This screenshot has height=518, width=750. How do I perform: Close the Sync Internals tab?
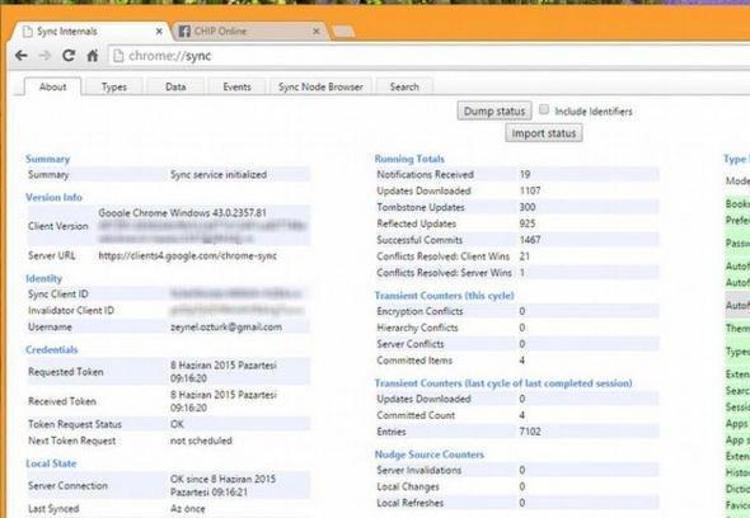(x=159, y=32)
